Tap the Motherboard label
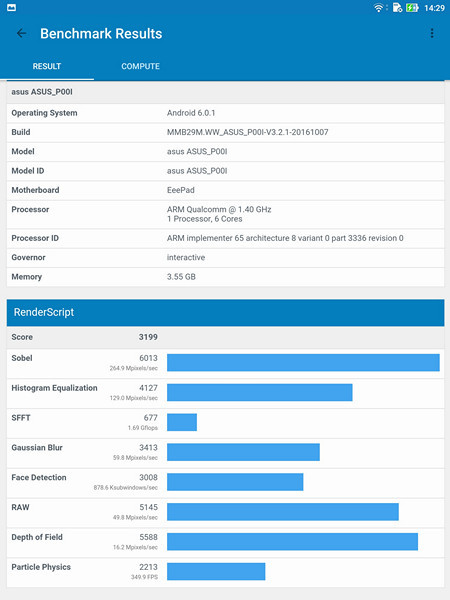Image resolution: width=450 pixels, height=600 pixels. [x=35, y=190]
